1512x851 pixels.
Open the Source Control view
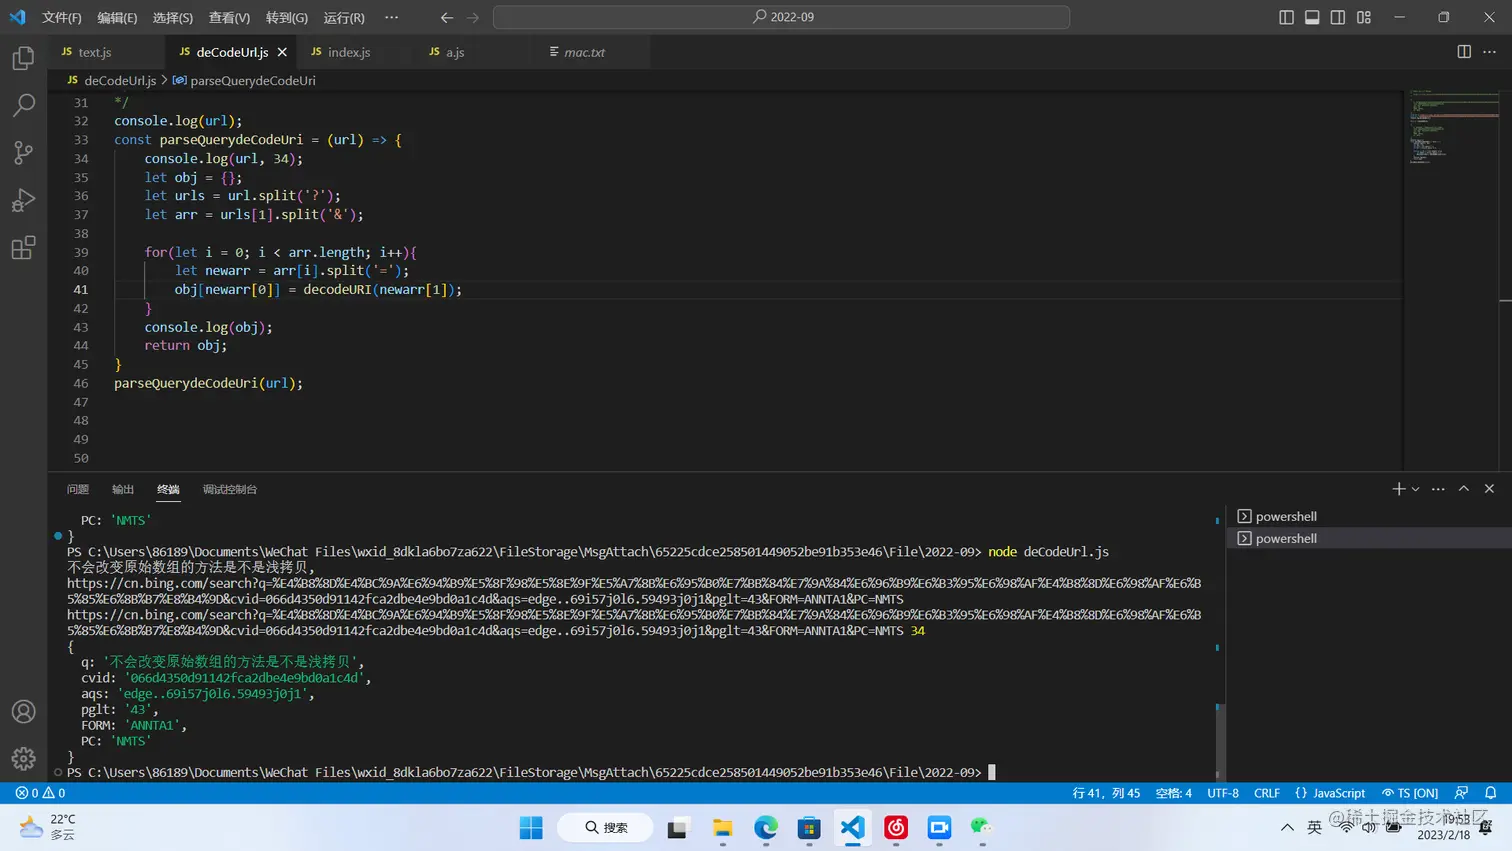23,152
